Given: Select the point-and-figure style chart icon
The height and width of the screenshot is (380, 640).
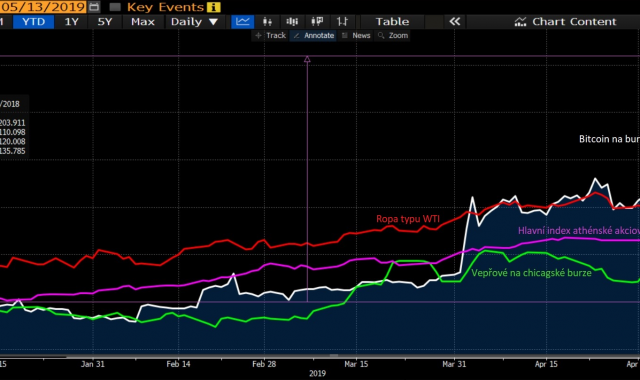Looking at the screenshot, I should 317,22.
